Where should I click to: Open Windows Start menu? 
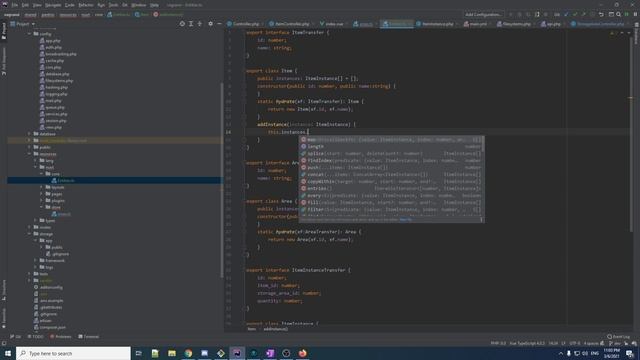tap(8, 353)
